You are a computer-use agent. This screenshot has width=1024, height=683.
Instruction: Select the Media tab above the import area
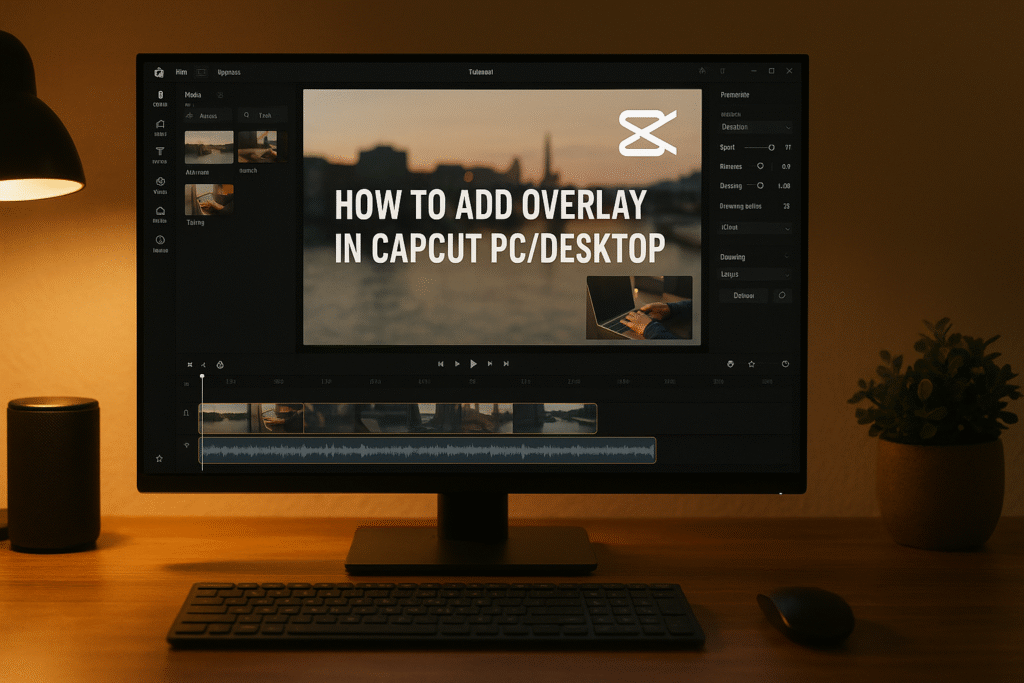tap(194, 95)
